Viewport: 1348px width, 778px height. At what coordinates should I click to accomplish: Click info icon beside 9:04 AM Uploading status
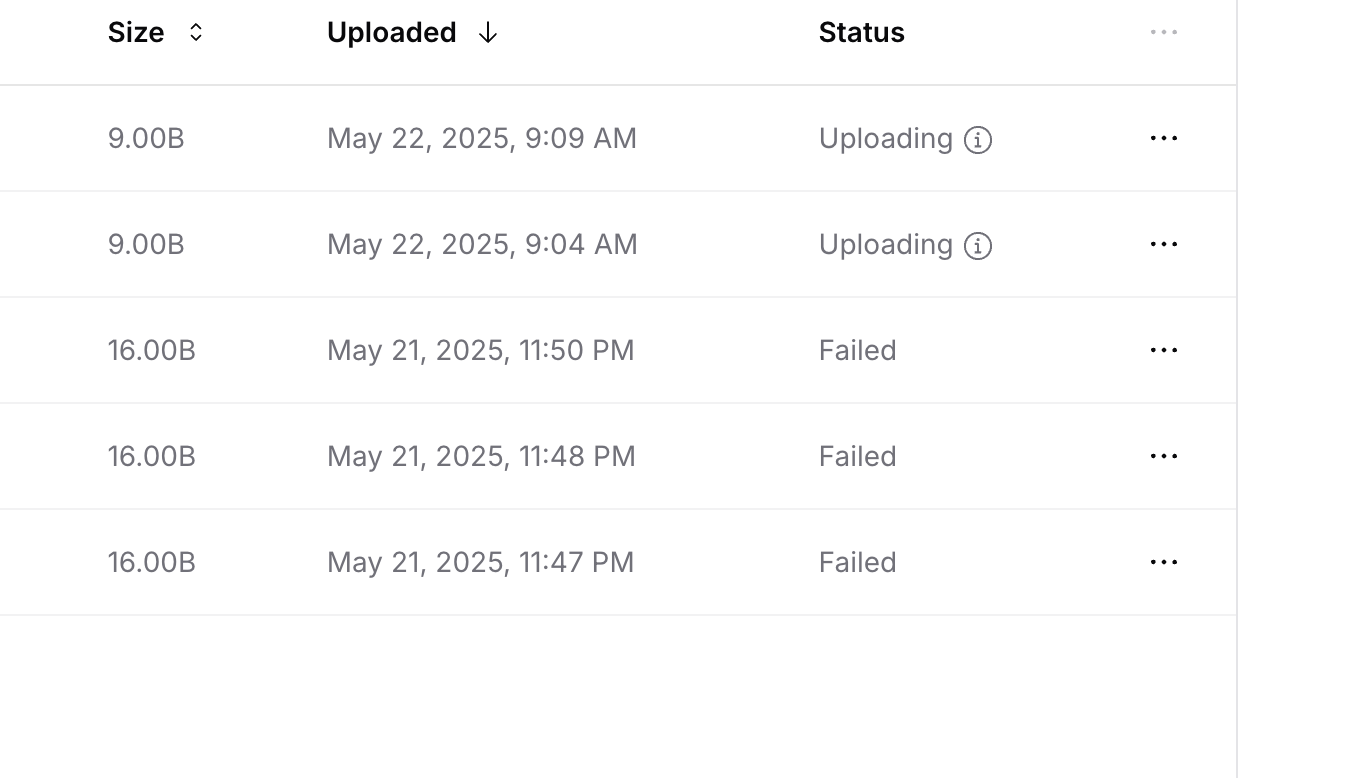pos(977,246)
